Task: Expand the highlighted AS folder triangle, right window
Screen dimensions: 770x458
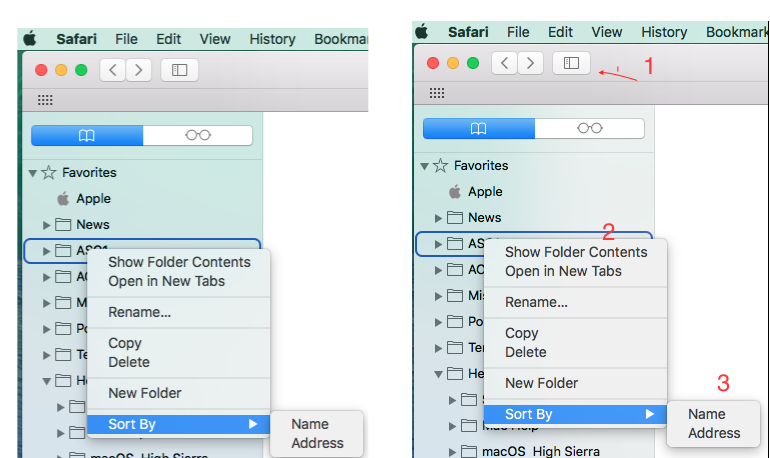Action: coord(439,244)
